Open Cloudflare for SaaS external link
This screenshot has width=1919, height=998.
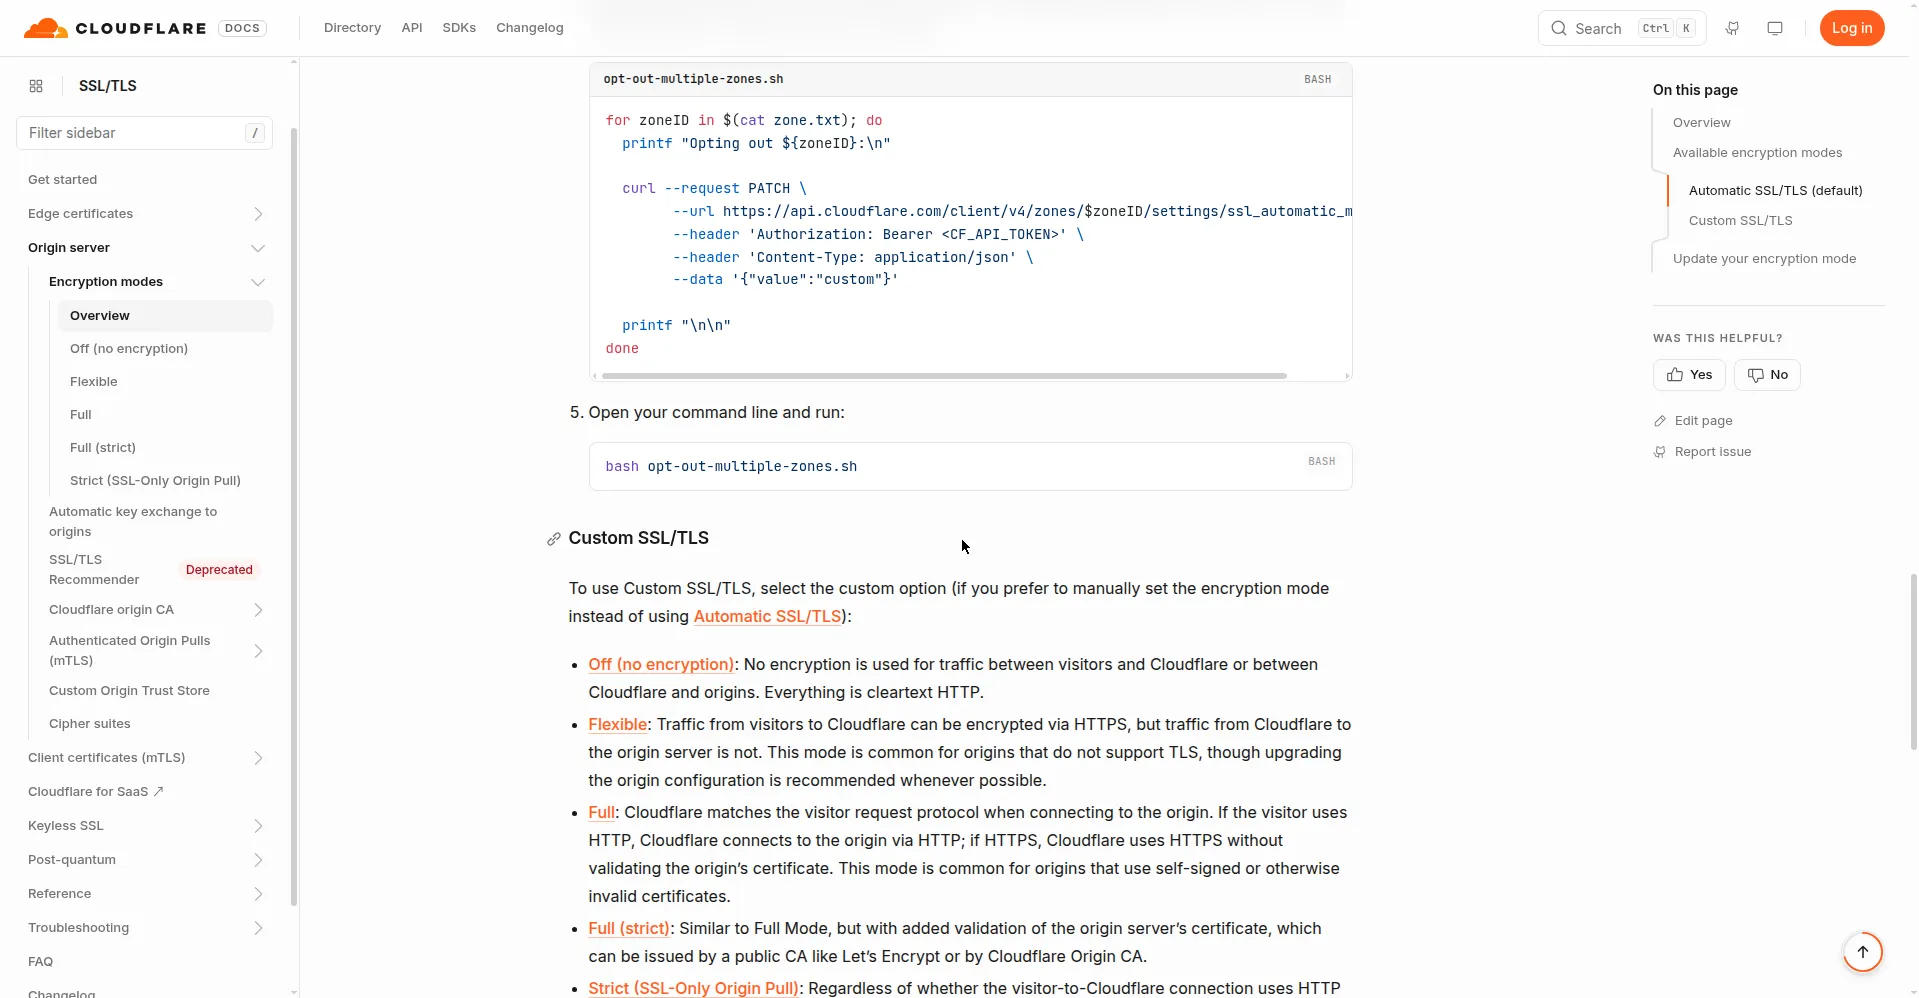96,792
